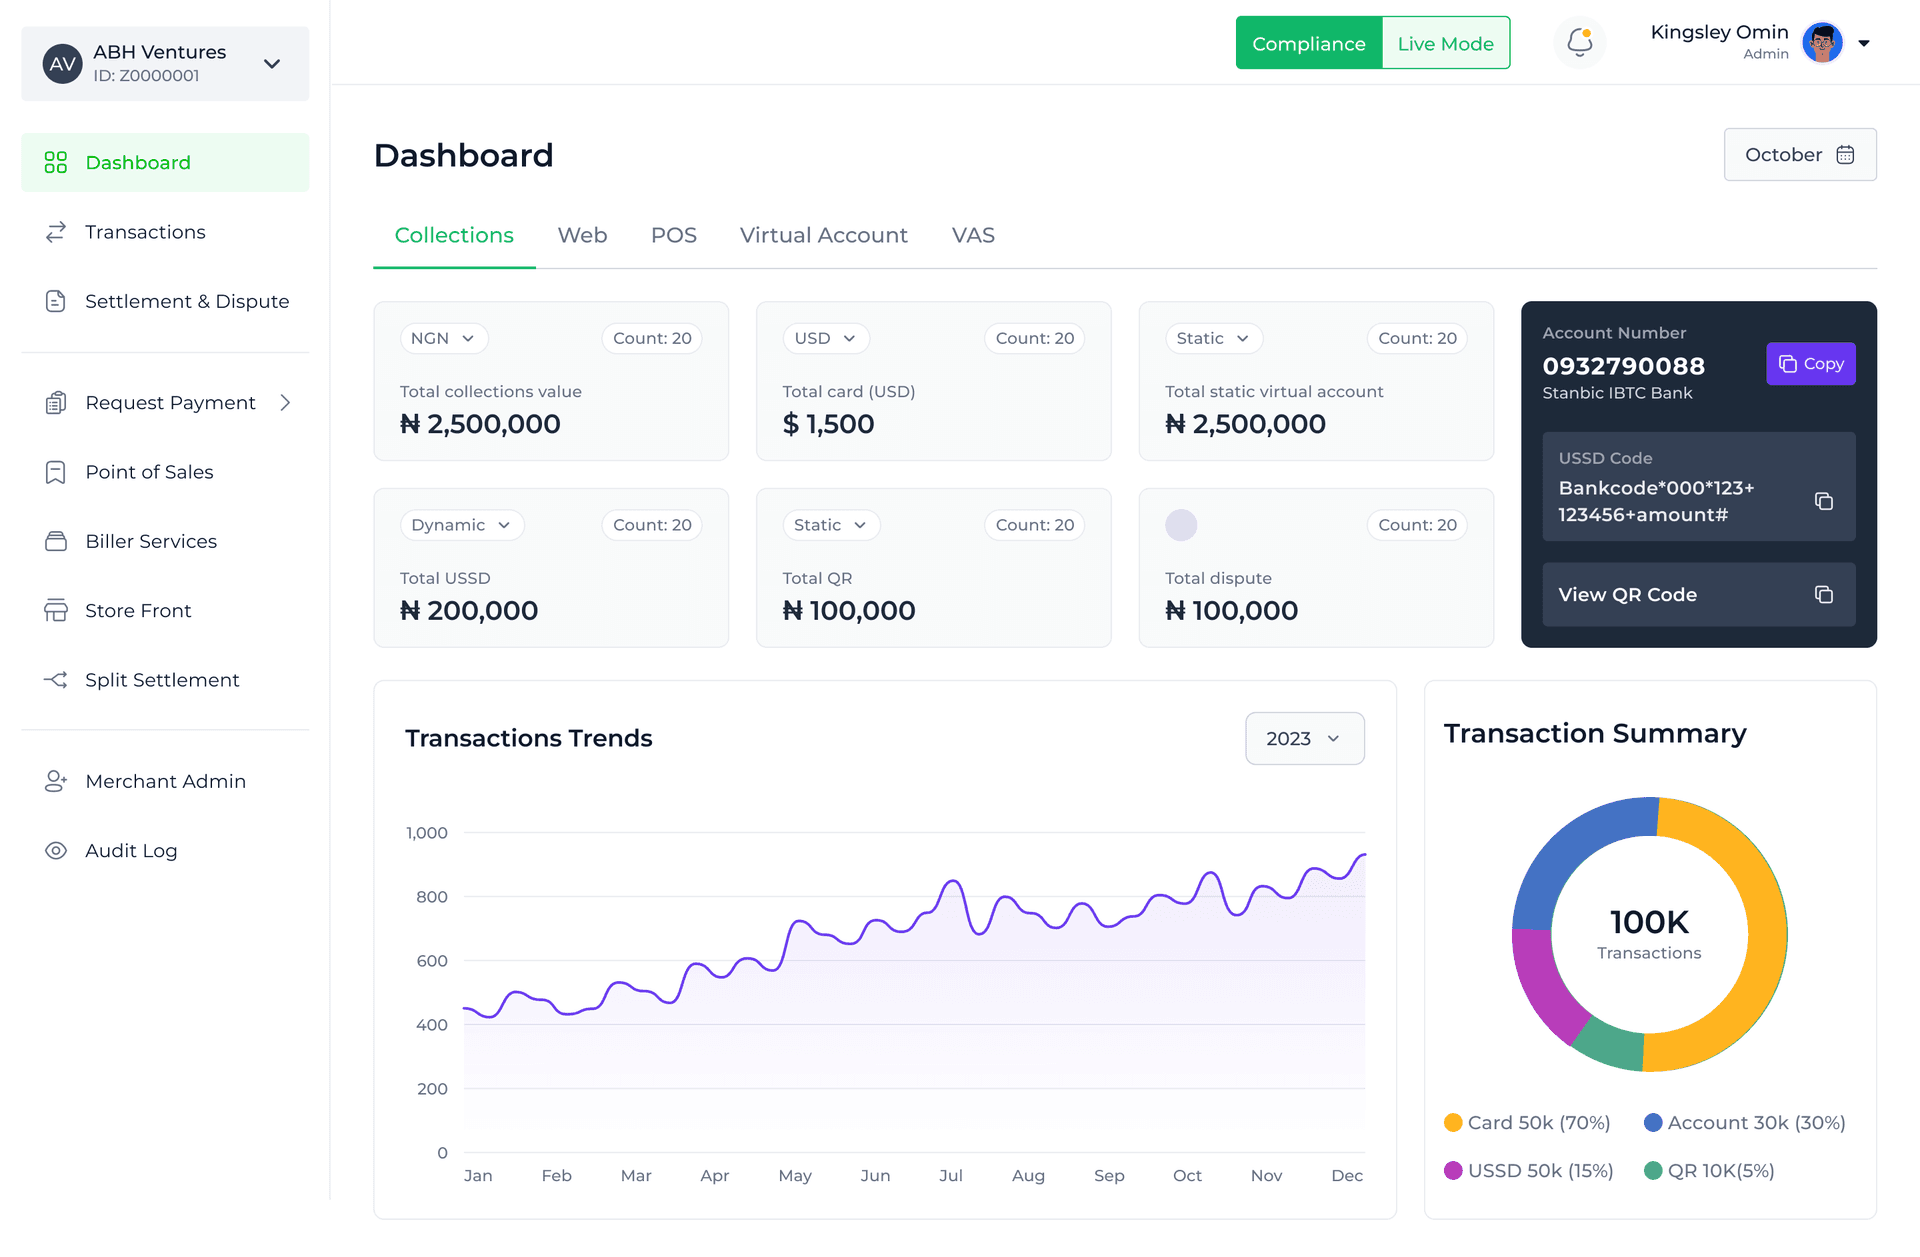Switch to Virtual Account tab
The width and height of the screenshot is (1920, 1257).
[x=823, y=235]
